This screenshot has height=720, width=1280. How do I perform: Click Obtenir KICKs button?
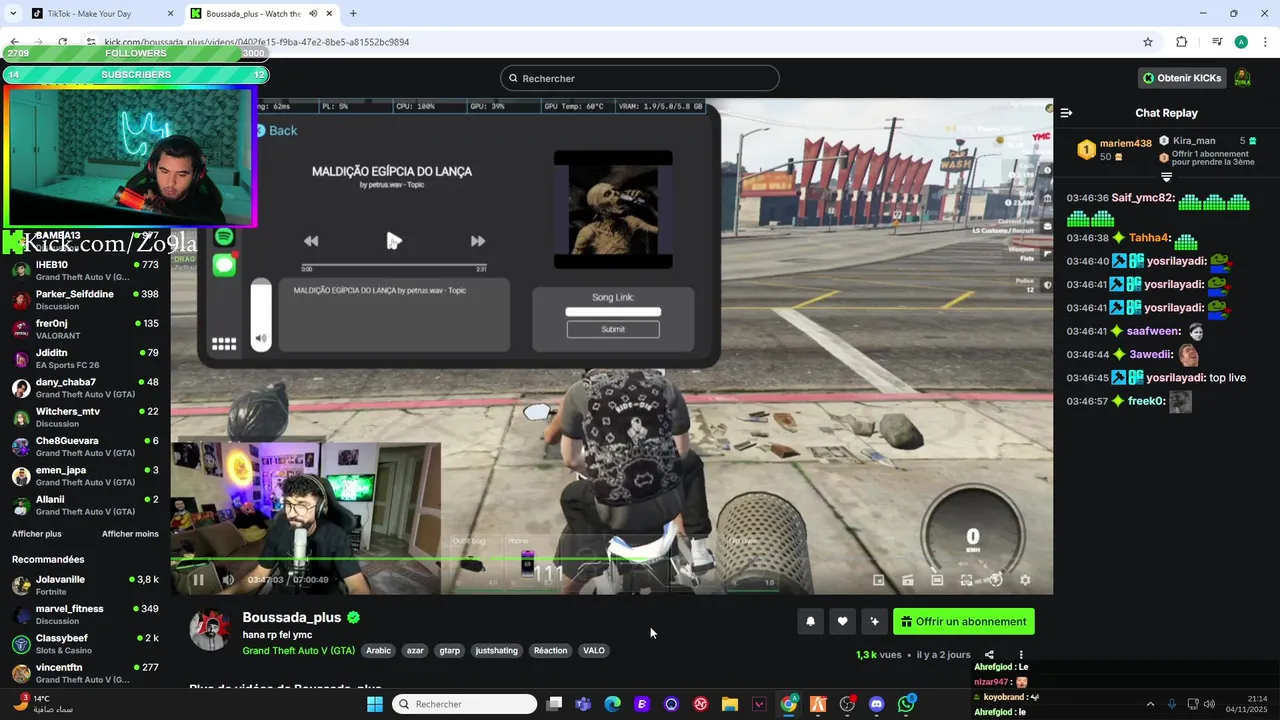tap(1182, 78)
